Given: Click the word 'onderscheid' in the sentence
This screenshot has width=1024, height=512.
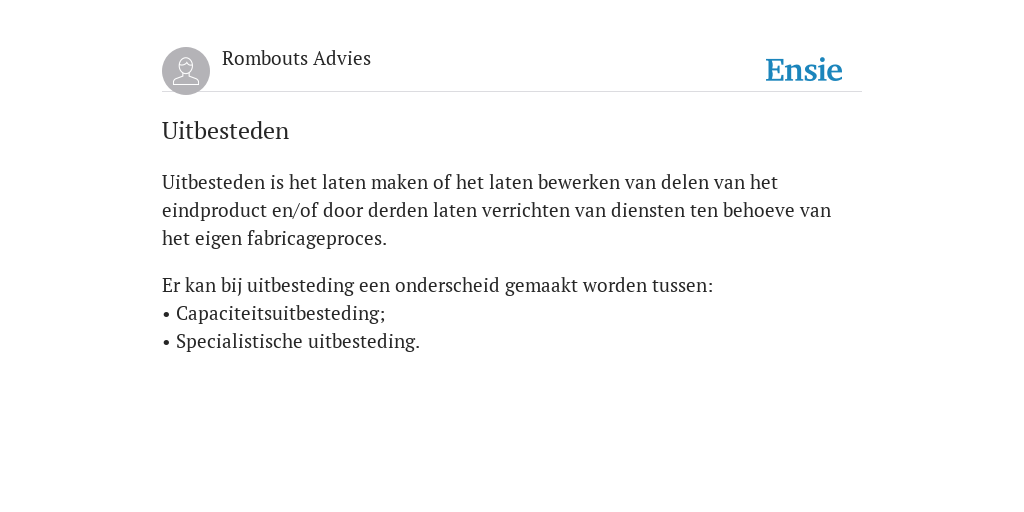Looking at the screenshot, I should (x=447, y=285).
